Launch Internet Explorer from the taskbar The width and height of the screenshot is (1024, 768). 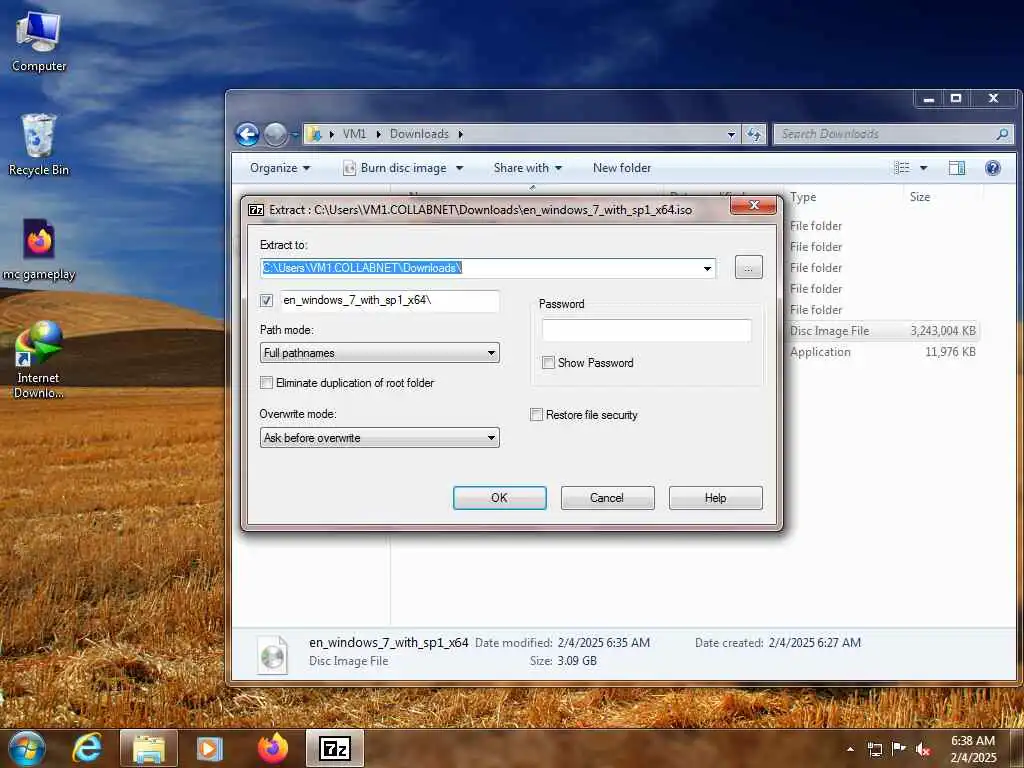[x=88, y=748]
